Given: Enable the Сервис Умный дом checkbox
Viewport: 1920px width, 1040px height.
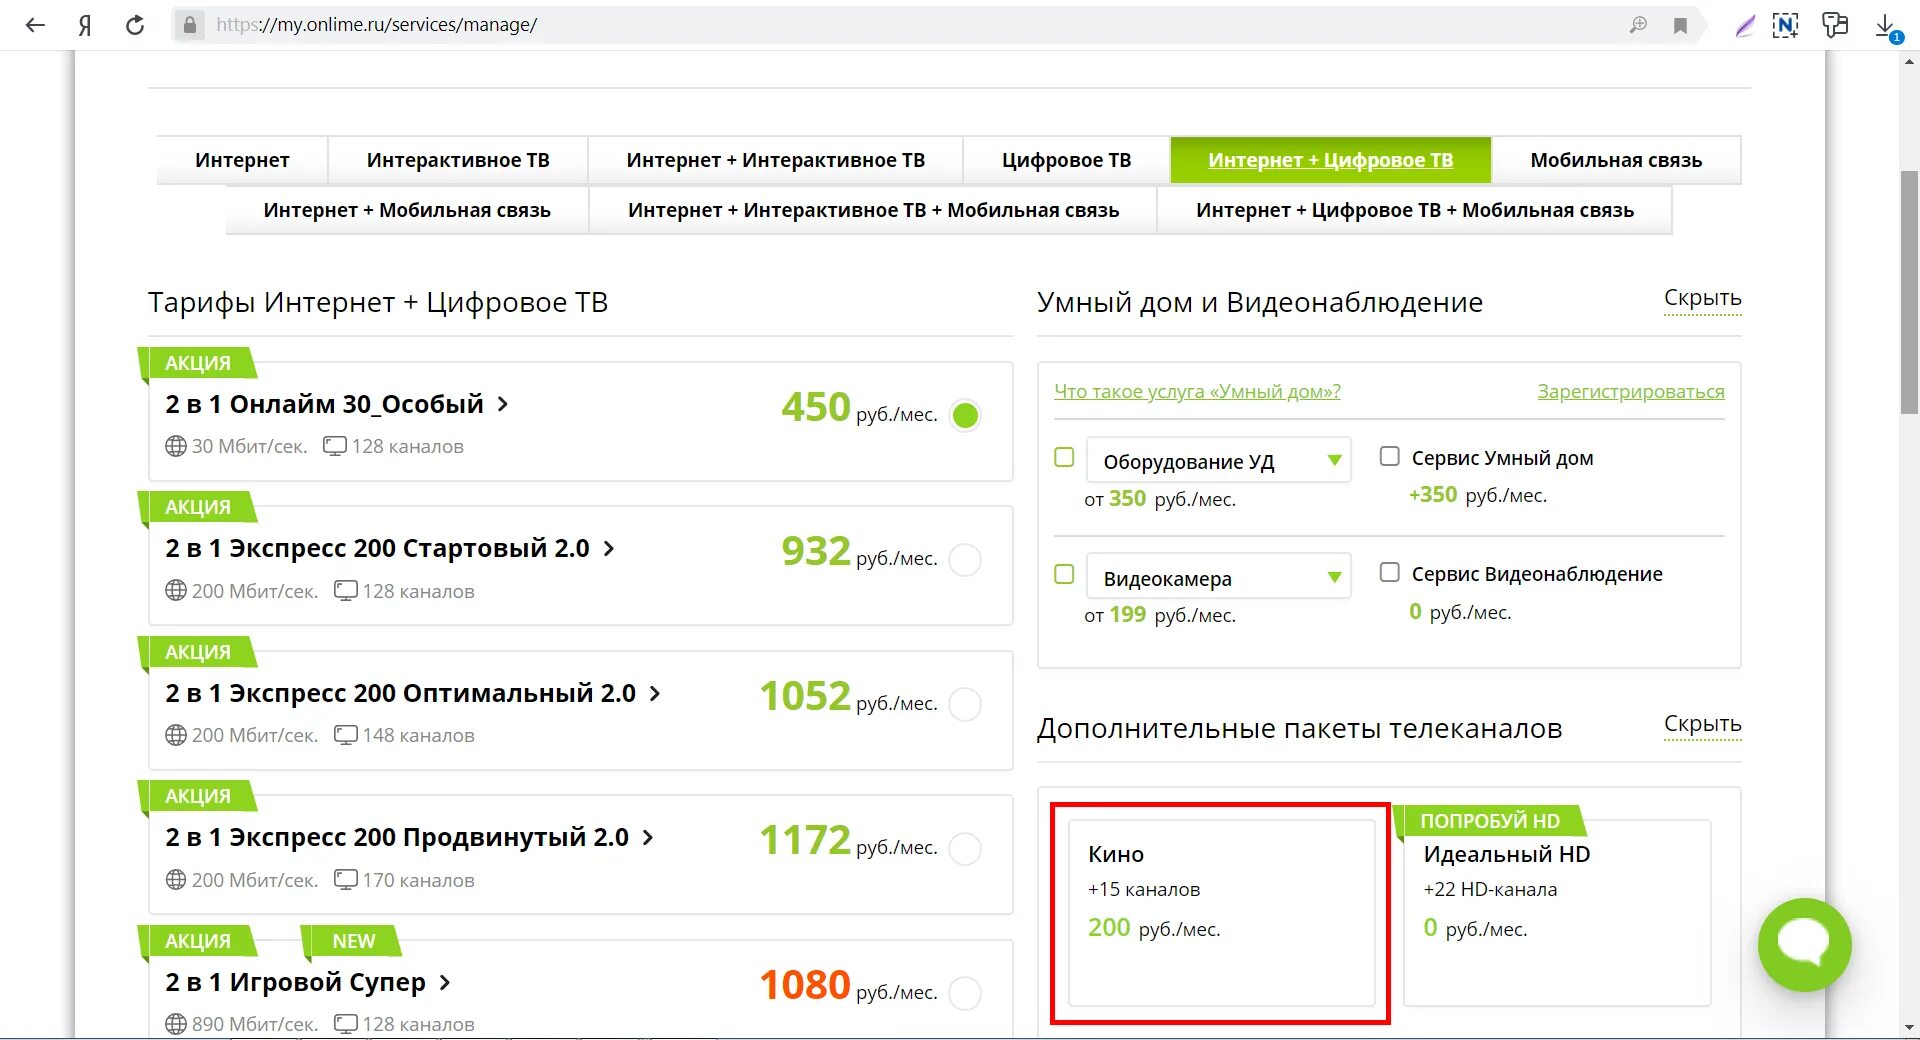Looking at the screenshot, I should point(1389,456).
